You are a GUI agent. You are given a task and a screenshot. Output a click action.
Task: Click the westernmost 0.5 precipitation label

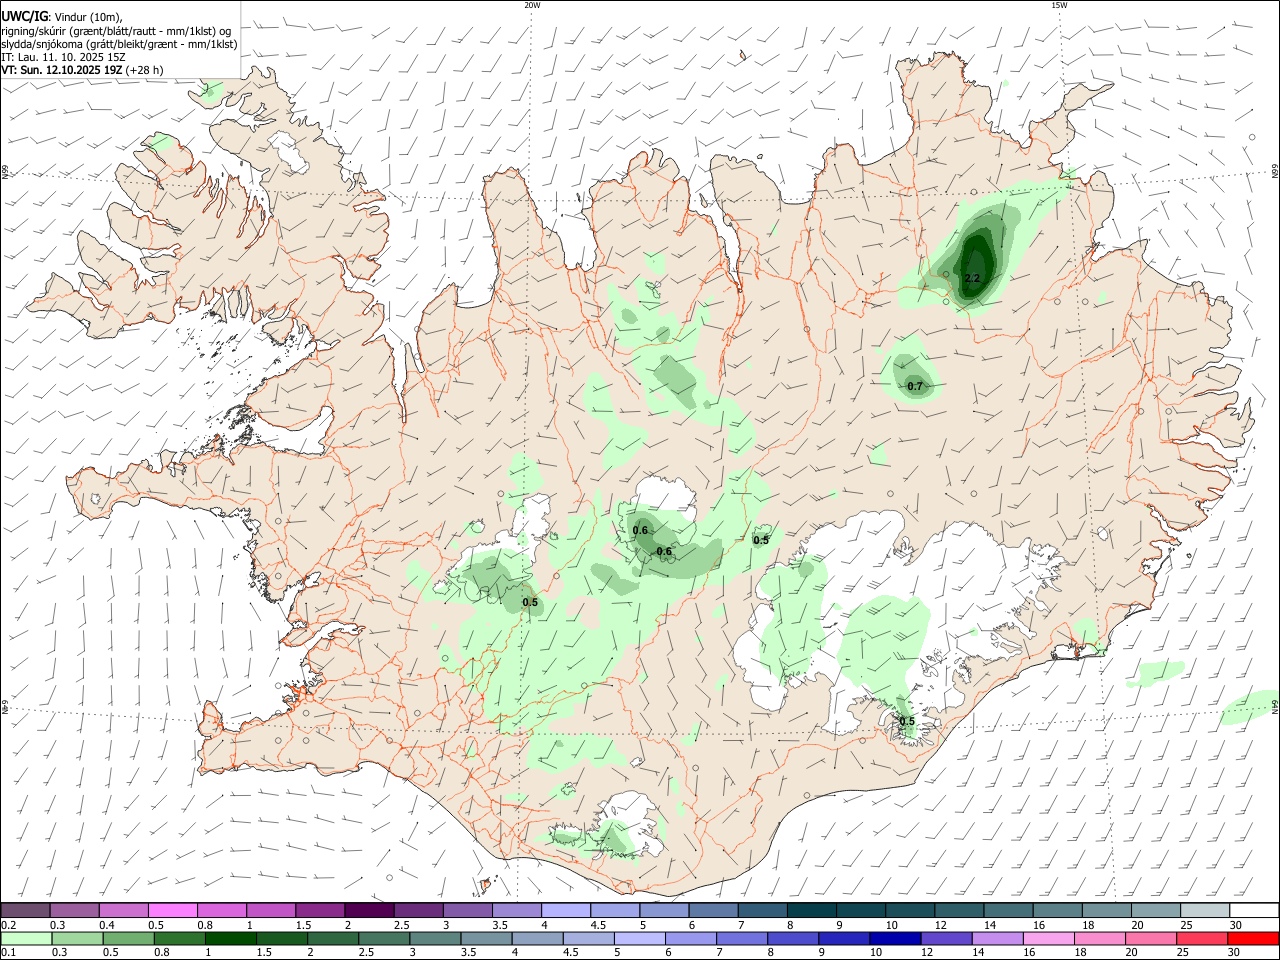coord(530,602)
